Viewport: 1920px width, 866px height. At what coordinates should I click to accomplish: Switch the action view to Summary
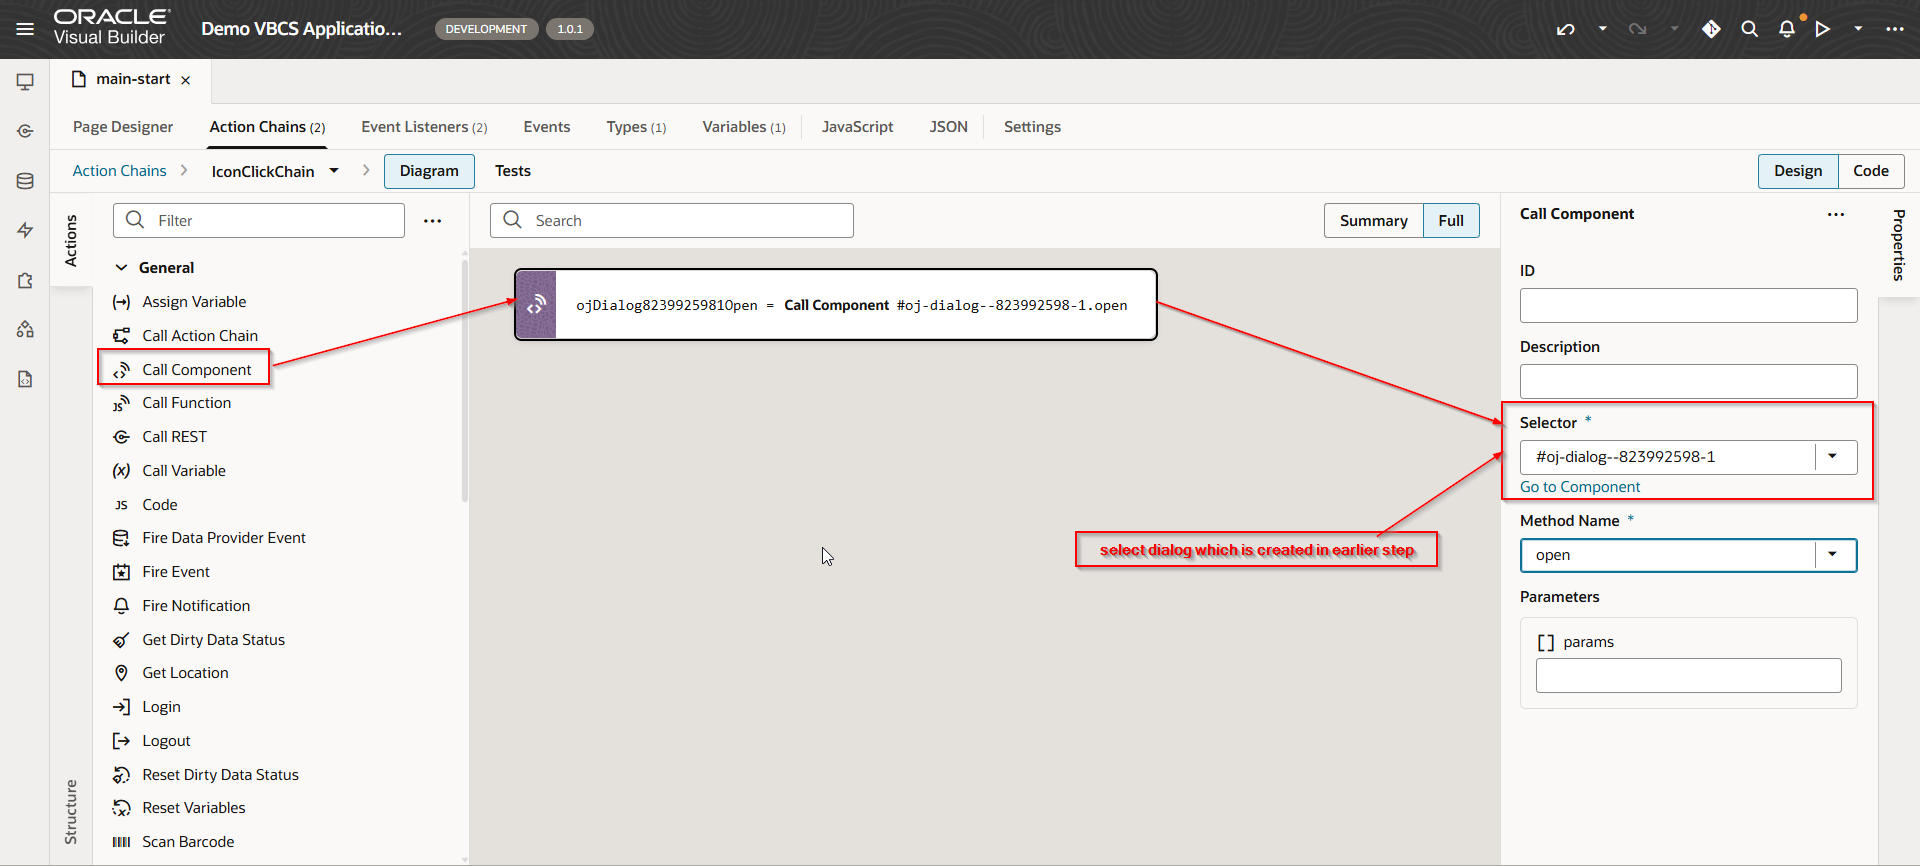point(1373,221)
